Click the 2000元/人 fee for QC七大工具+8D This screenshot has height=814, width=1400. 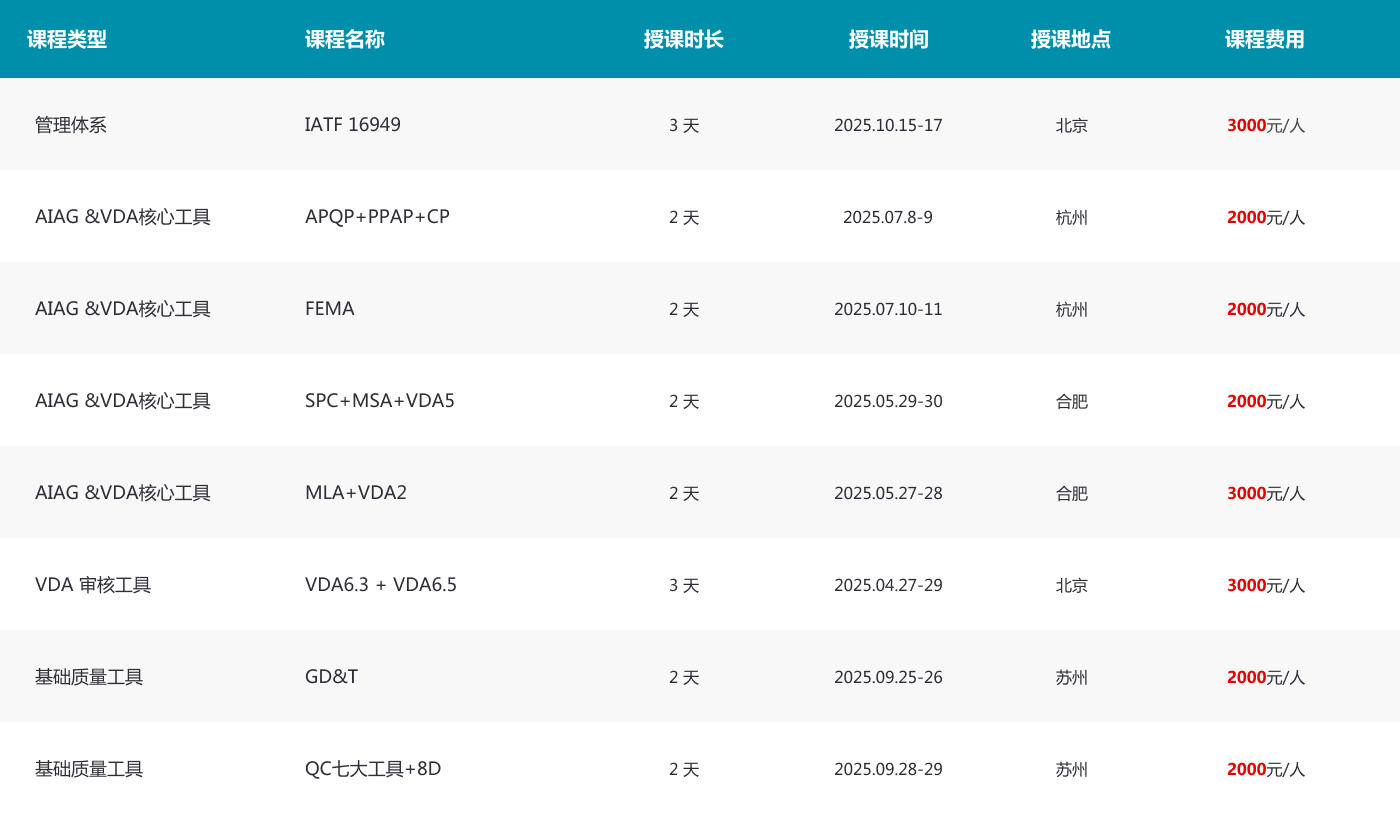[1266, 770]
